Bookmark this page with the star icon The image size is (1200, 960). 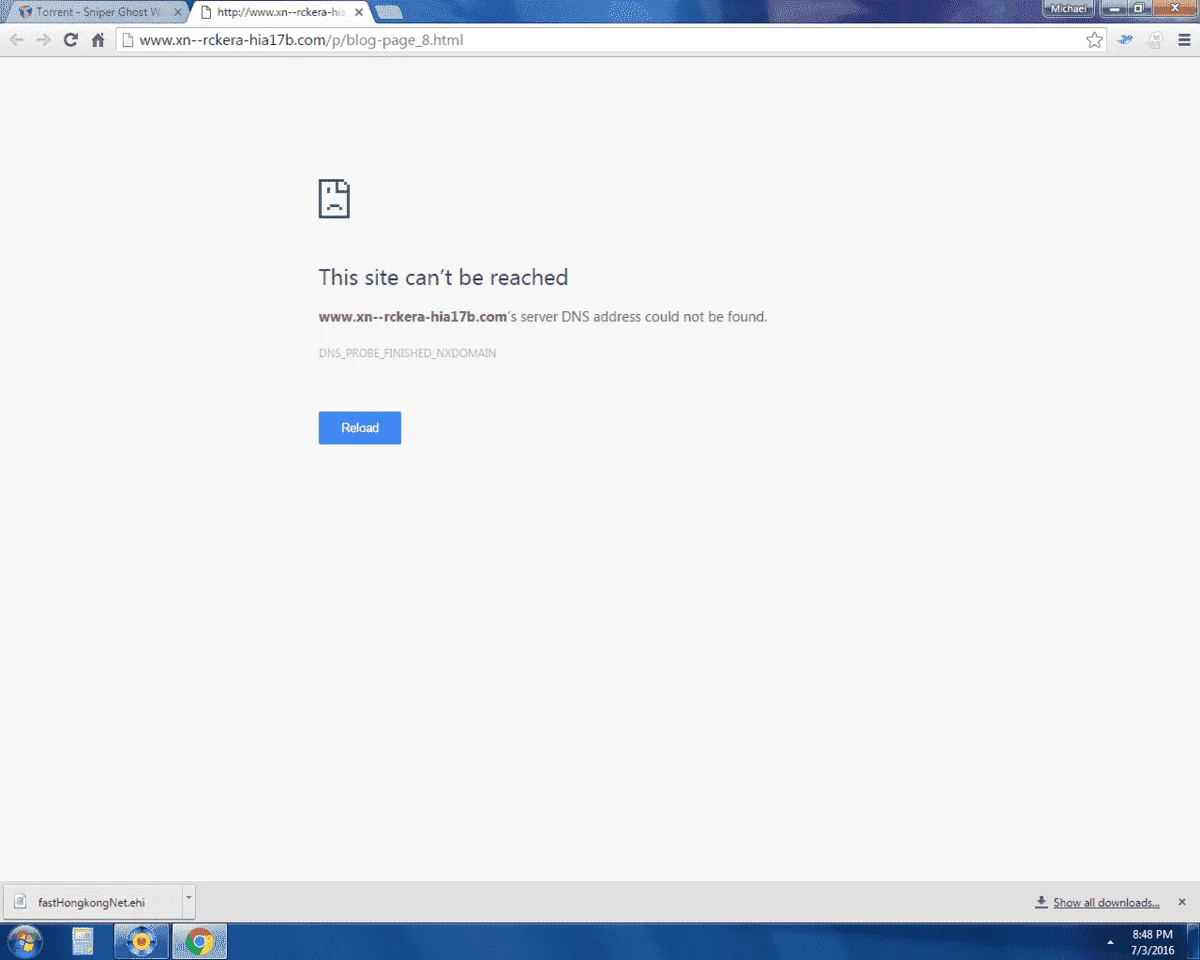tap(1094, 40)
